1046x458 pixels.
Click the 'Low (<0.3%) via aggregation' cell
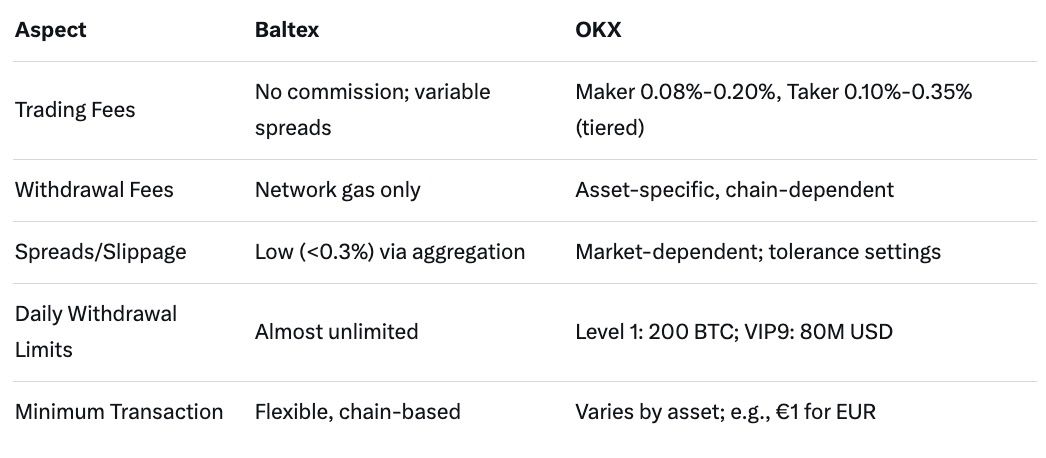click(390, 252)
